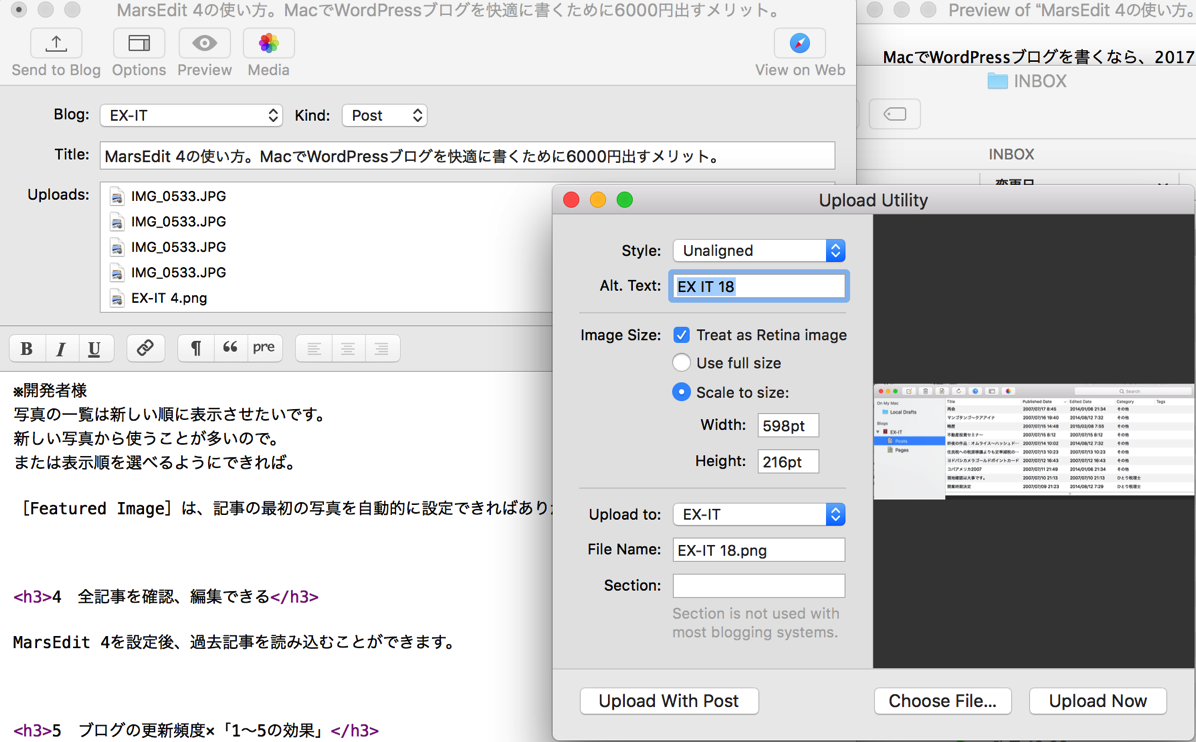1196x742 pixels.
Task: Click the h3 heading line 全記事を確認、編集できる
Action: pyautogui.click(x=166, y=596)
